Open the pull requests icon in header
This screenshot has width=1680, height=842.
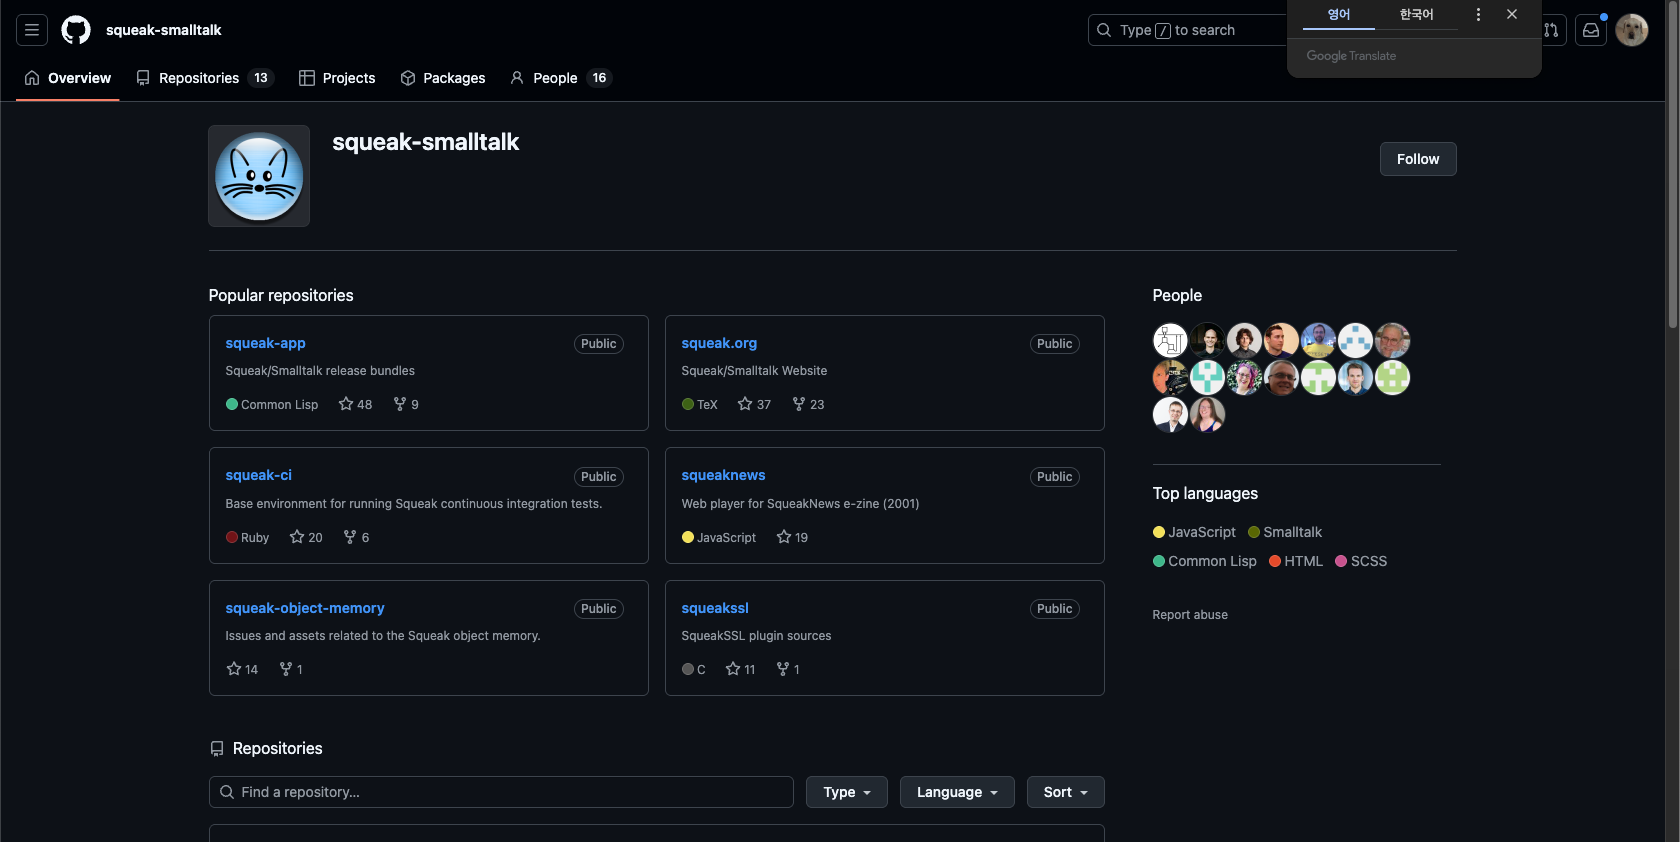[1552, 30]
